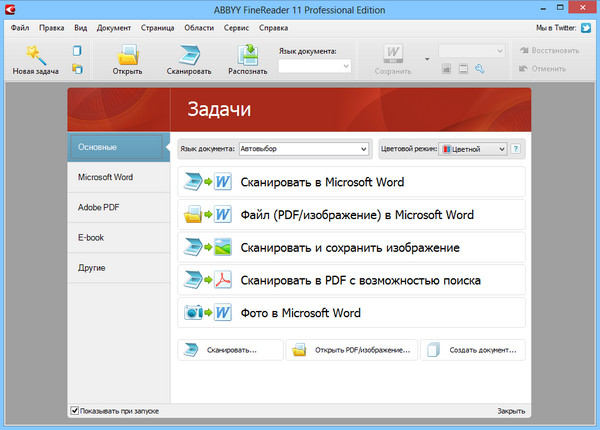Click the Новая задача wand icon
Image resolution: width=600 pixels, height=430 pixels.
[x=35, y=54]
